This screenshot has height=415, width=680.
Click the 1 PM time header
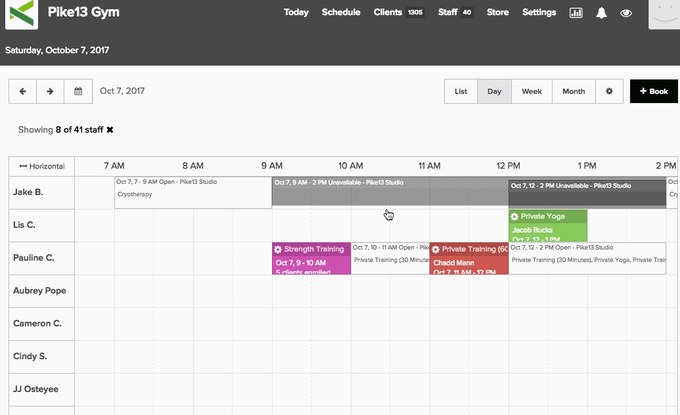[x=587, y=166]
